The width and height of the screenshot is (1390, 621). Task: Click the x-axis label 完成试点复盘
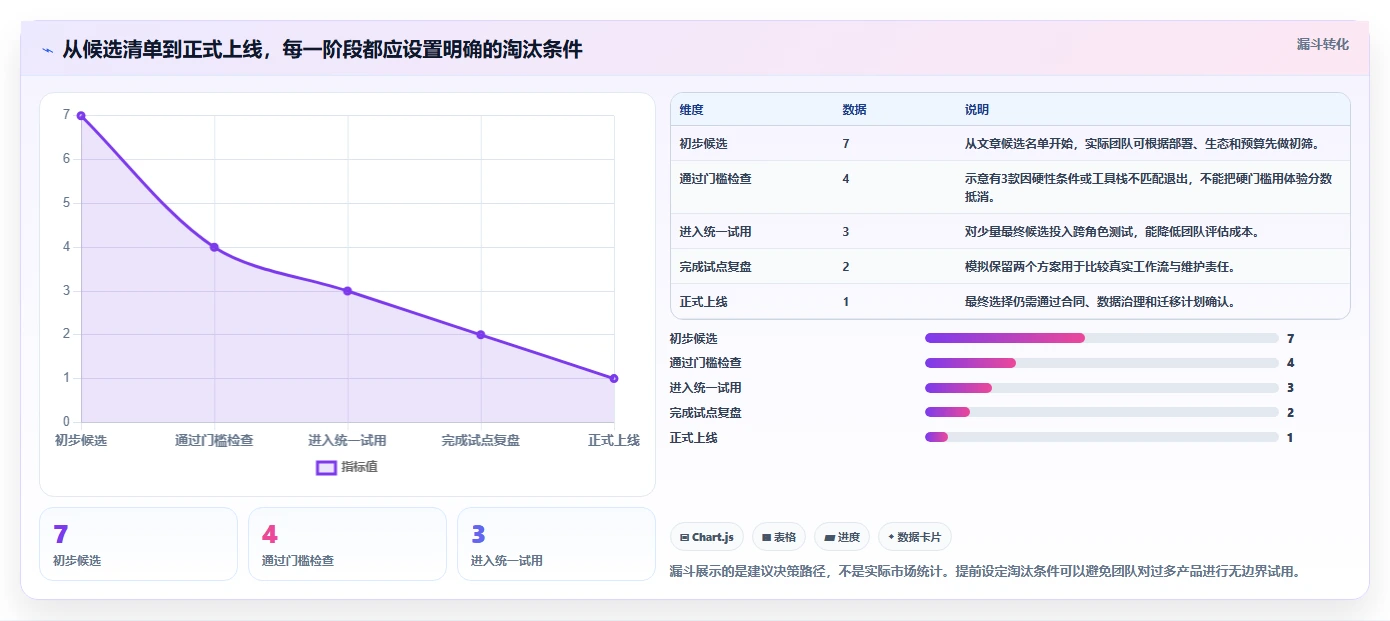tap(481, 440)
